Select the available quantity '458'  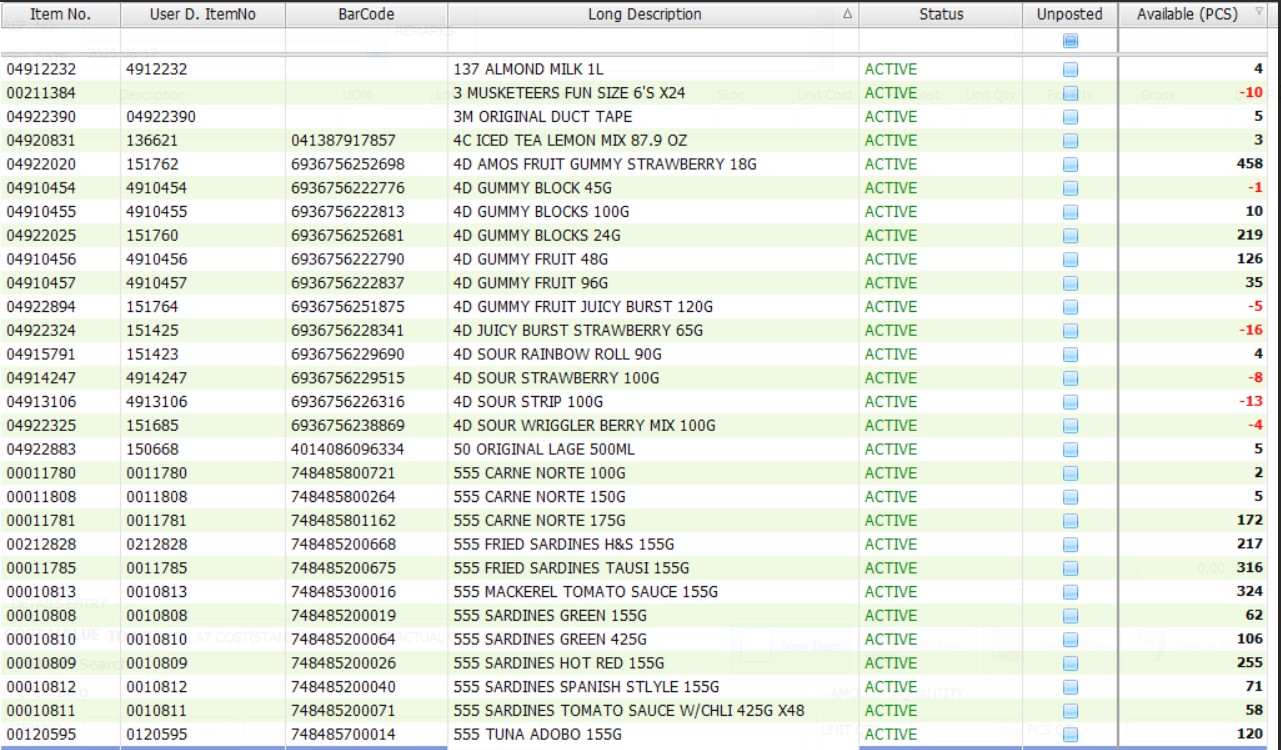coord(1250,164)
